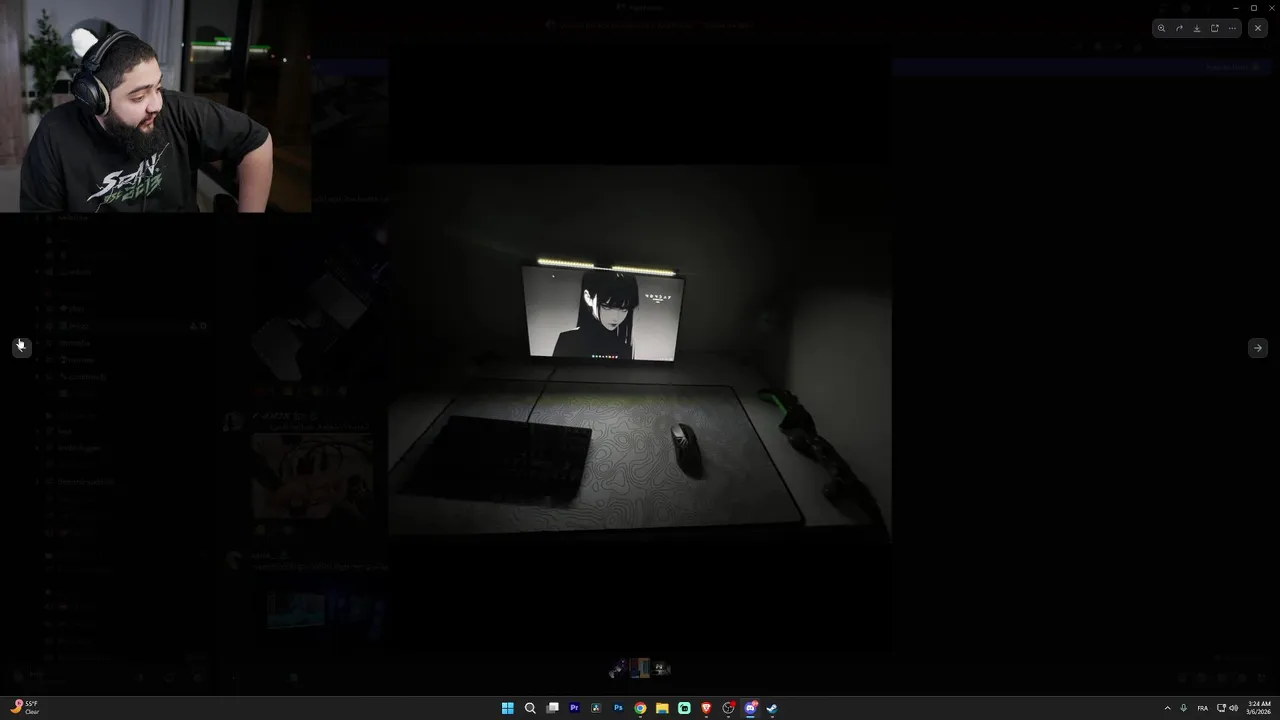Go to the previous image arrow
The width and height of the screenshot is (1280, 720).
(21, 346)
